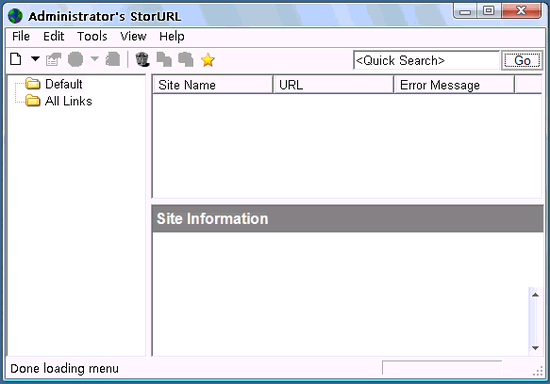This screenshot has height=384, width=550.
Task: Click the New document toolbar icon
Action: click(16, 59)
